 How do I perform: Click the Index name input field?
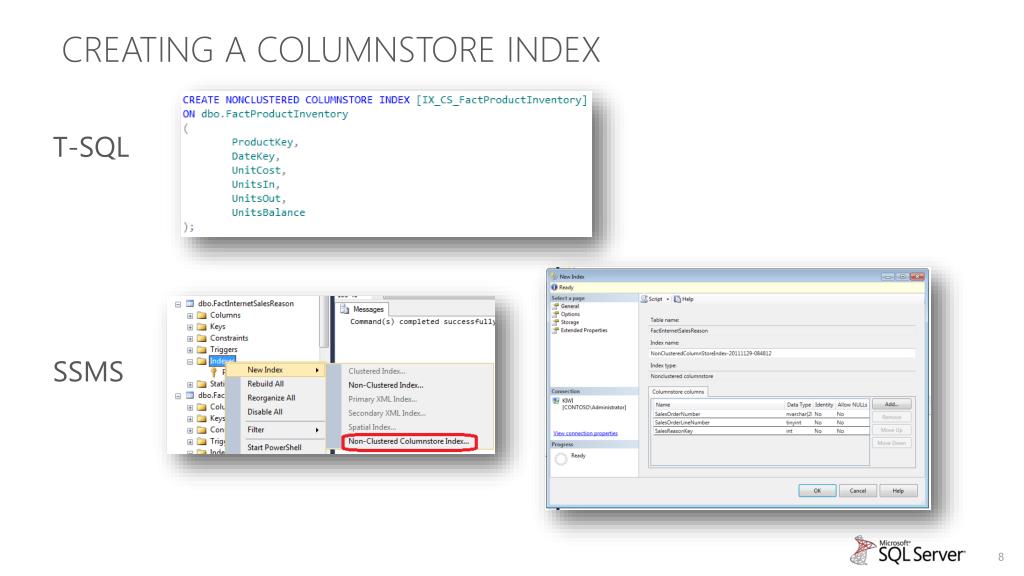click(782, 353)
